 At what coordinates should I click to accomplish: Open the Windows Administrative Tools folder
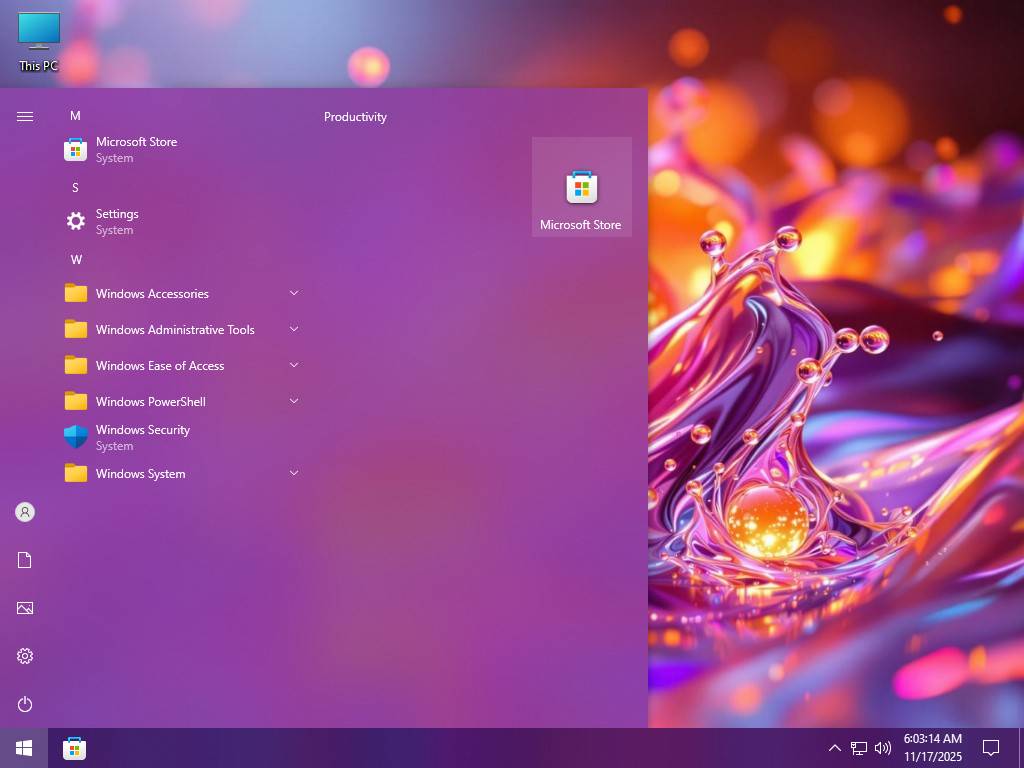point(183,329)
